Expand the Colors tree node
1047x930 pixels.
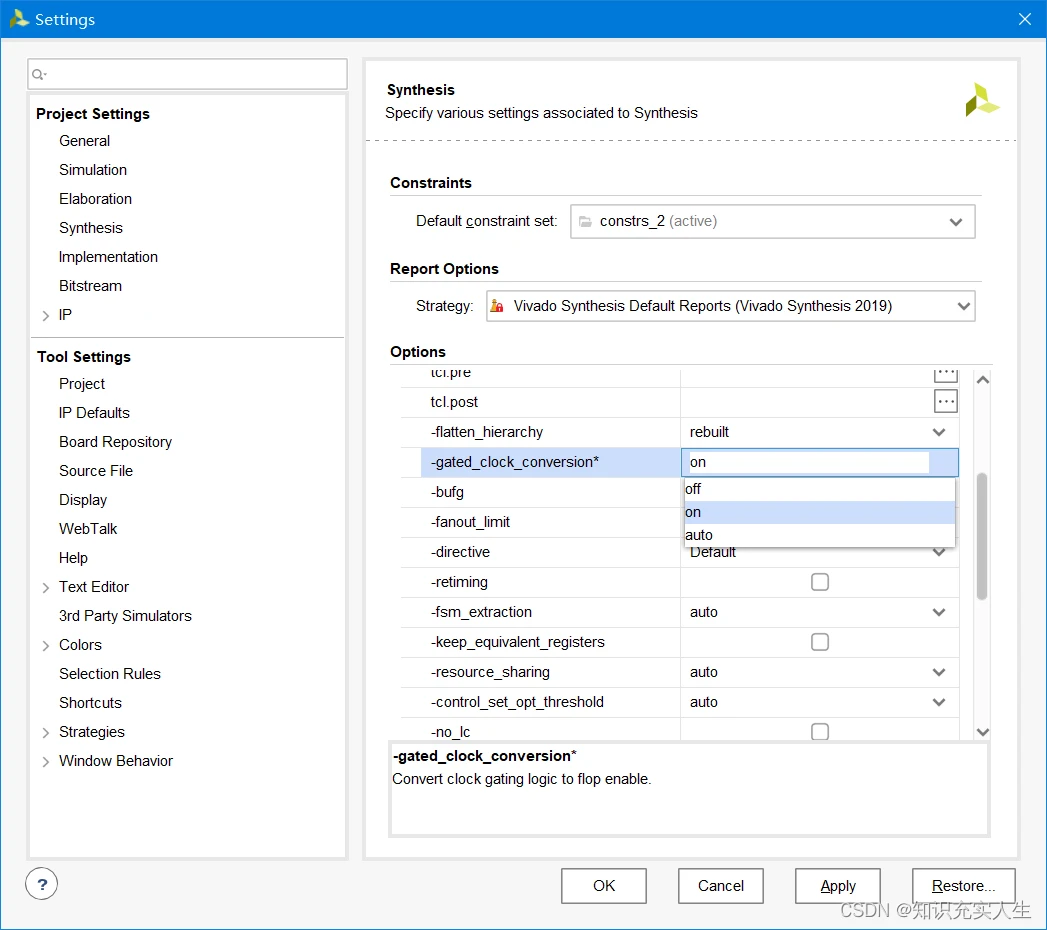pos(45,646)
